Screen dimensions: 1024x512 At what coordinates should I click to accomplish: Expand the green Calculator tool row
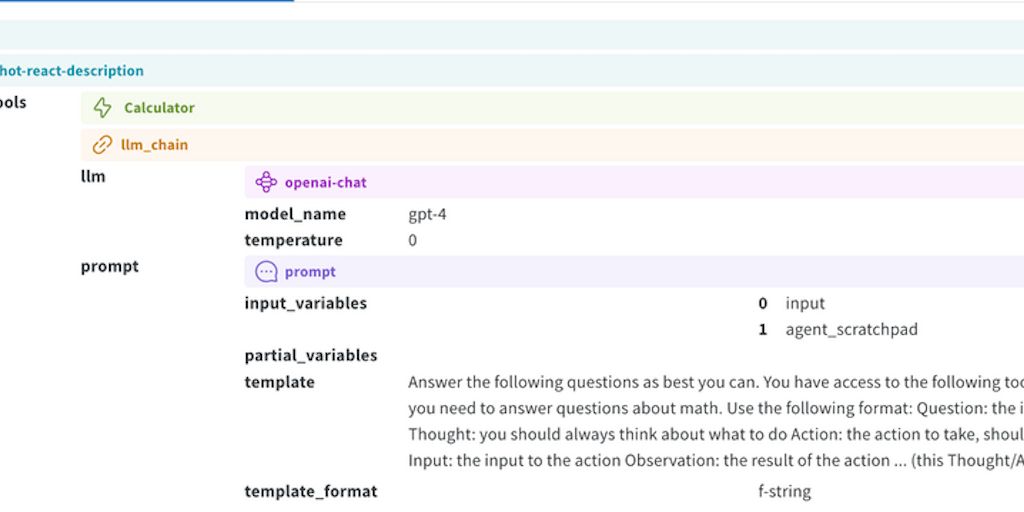pos(159,108)
